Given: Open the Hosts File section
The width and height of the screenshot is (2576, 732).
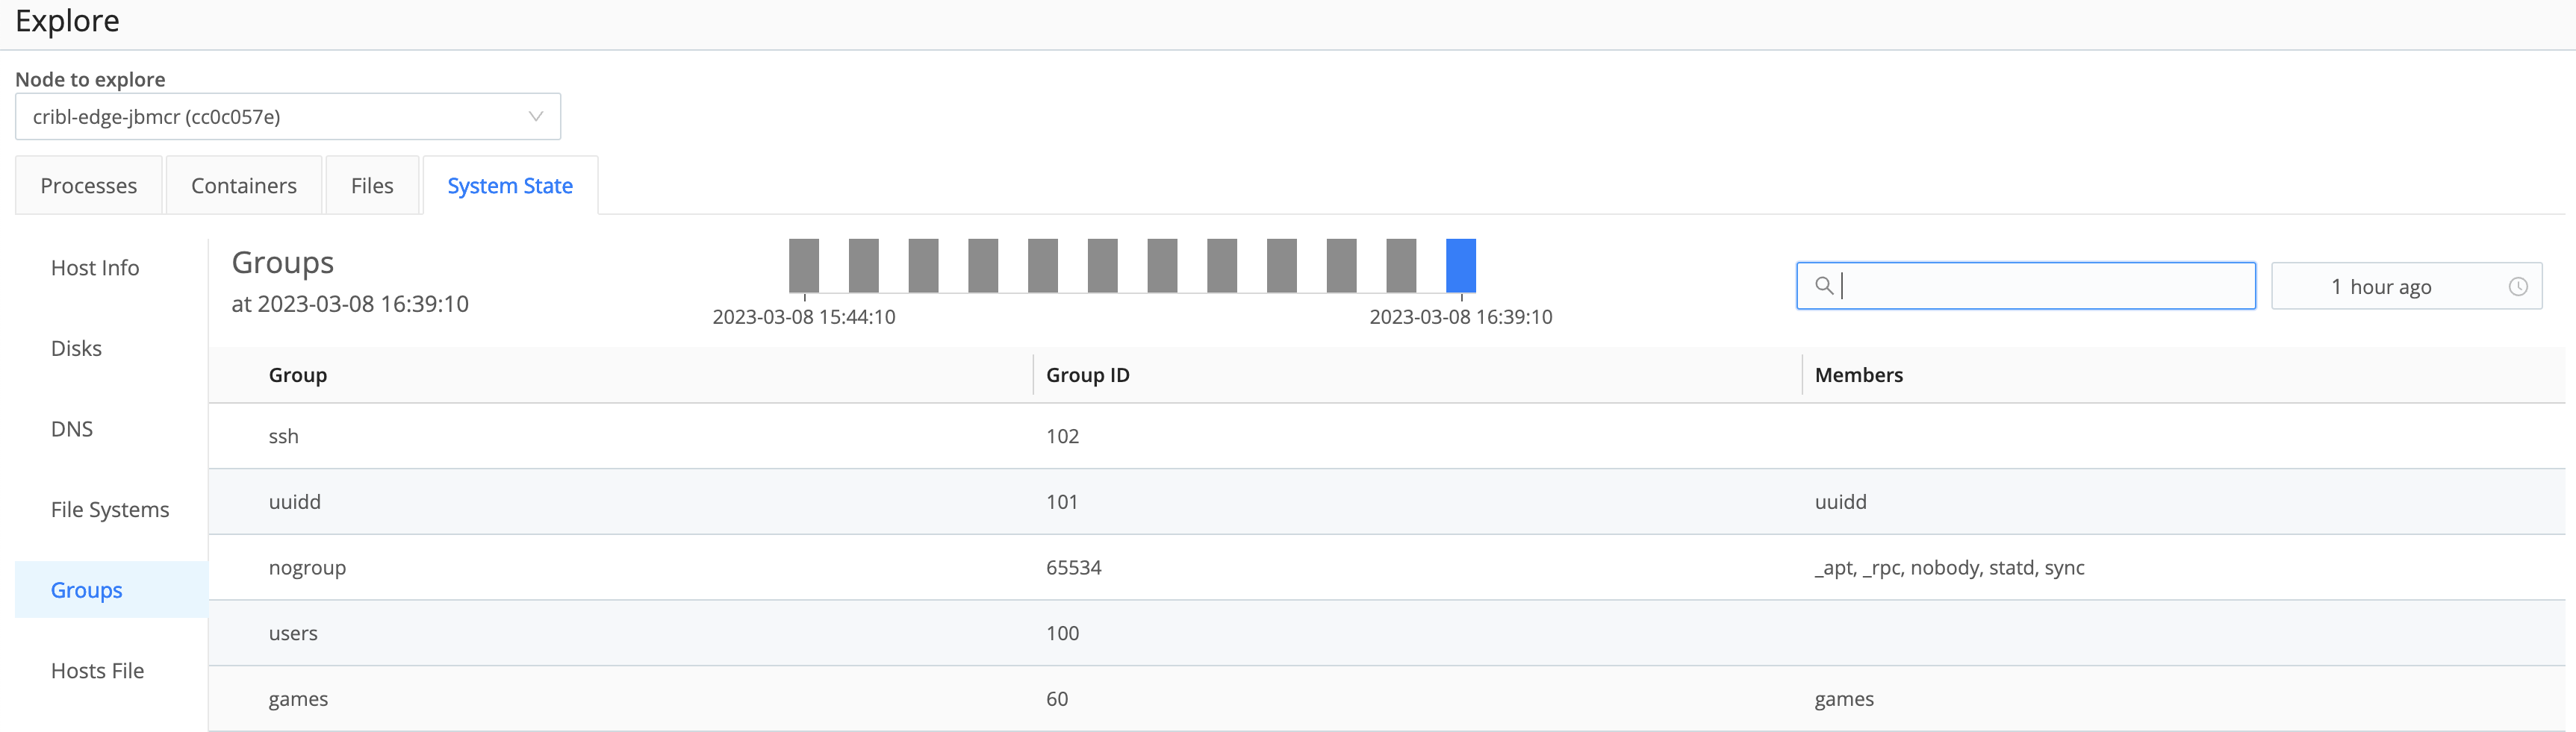Looking at the screenshot, I should (97, 670).
